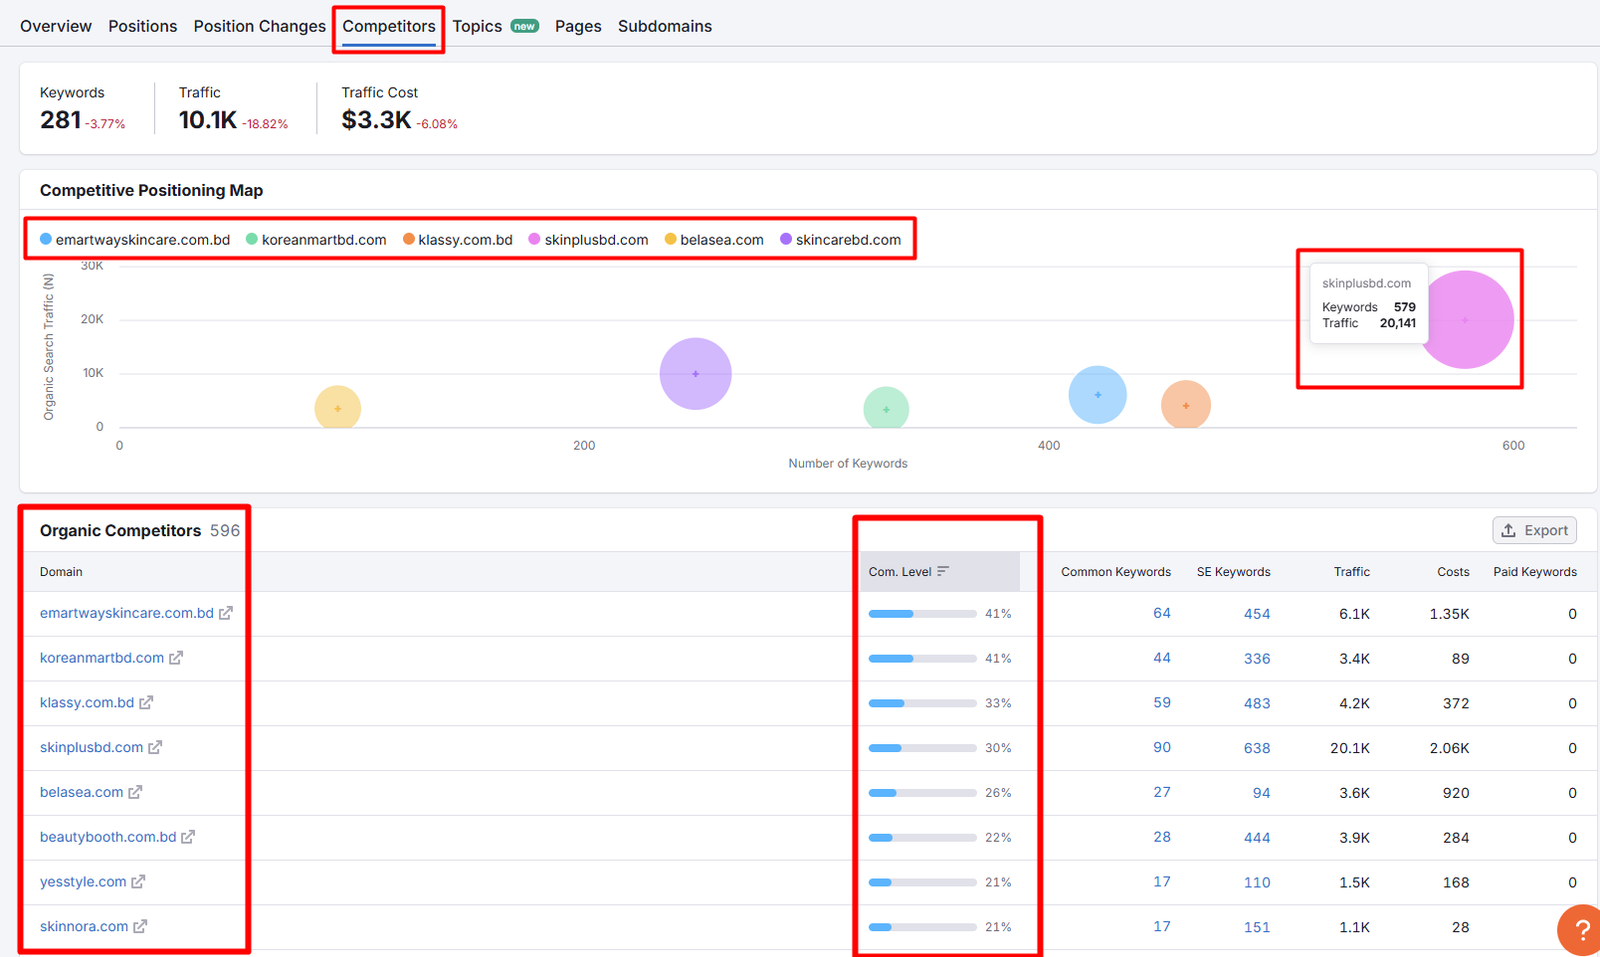Click SE keywords value 151
The height and width of the screenshot is (957, 1600).
point(1257,928)
